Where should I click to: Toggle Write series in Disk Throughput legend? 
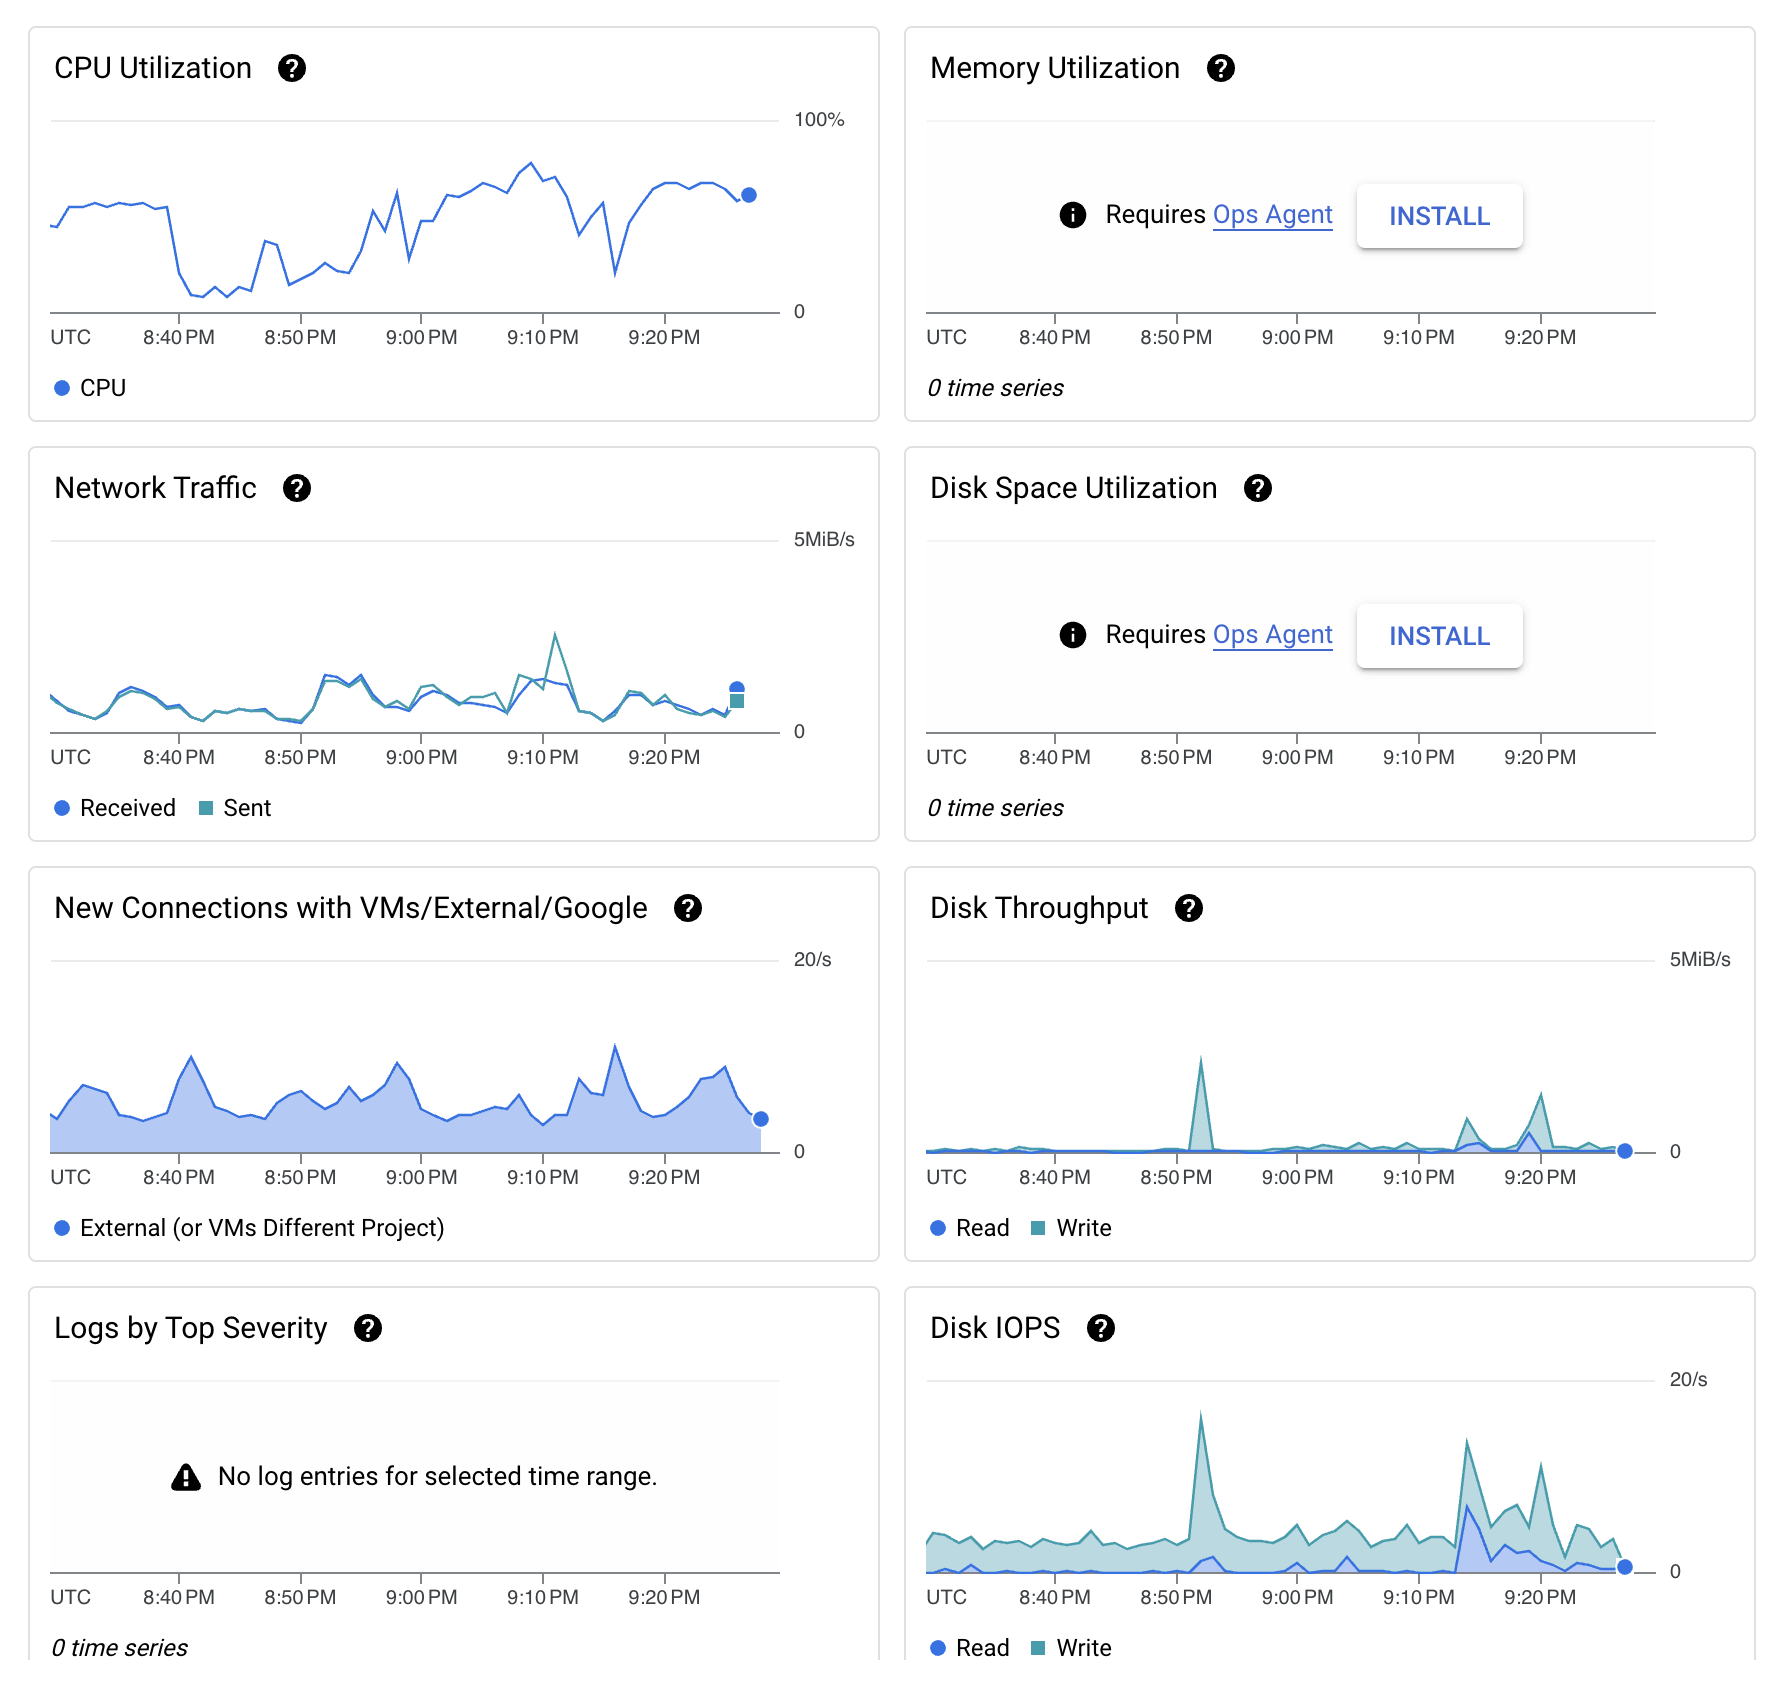coord(1071,1228)
